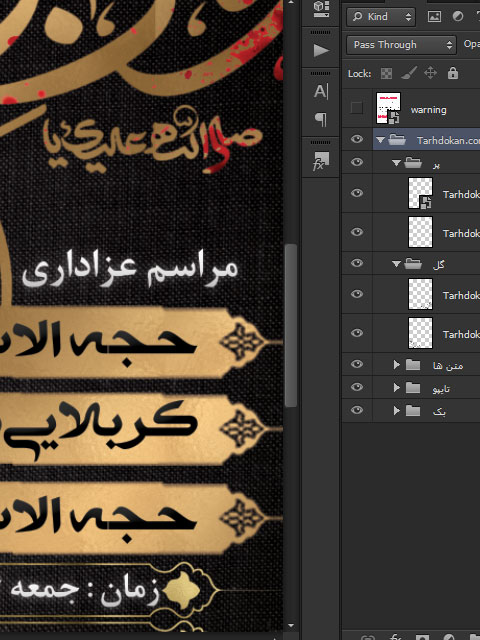Viewport: 480px width, 640px height.
Task: Select the warning layer name
Action: point(428,110)
